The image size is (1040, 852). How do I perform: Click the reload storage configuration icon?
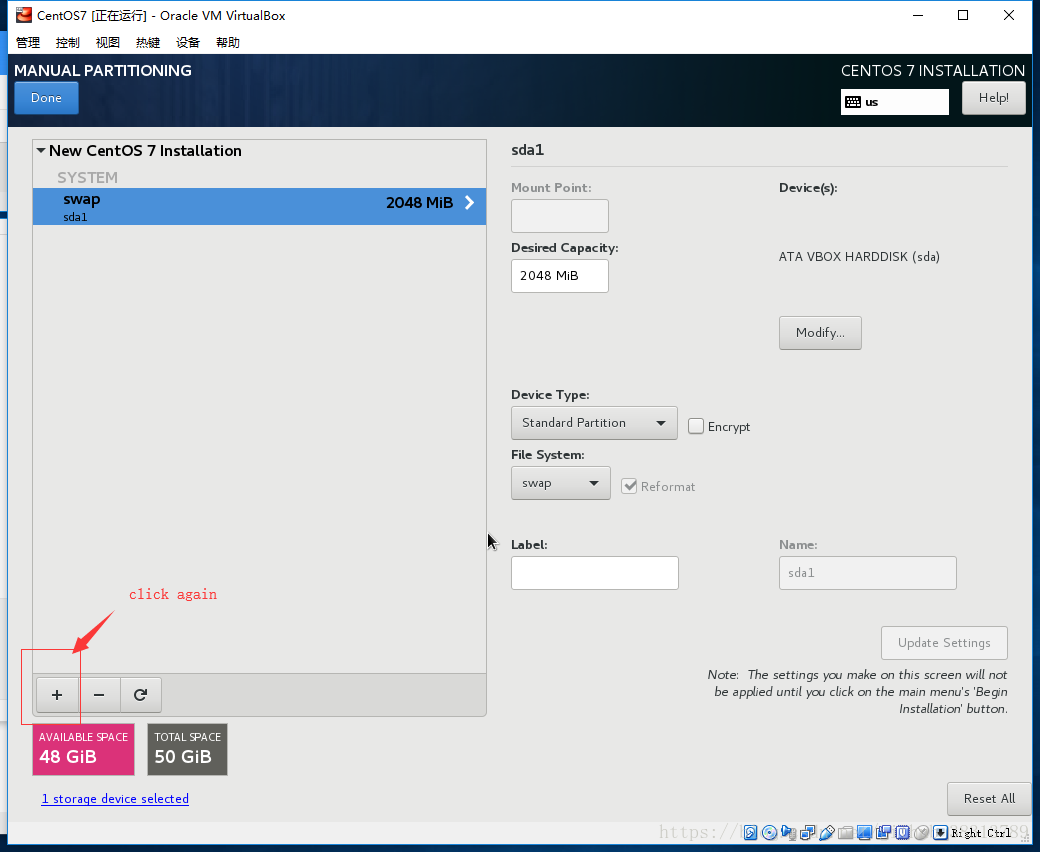tap(140, 695)
